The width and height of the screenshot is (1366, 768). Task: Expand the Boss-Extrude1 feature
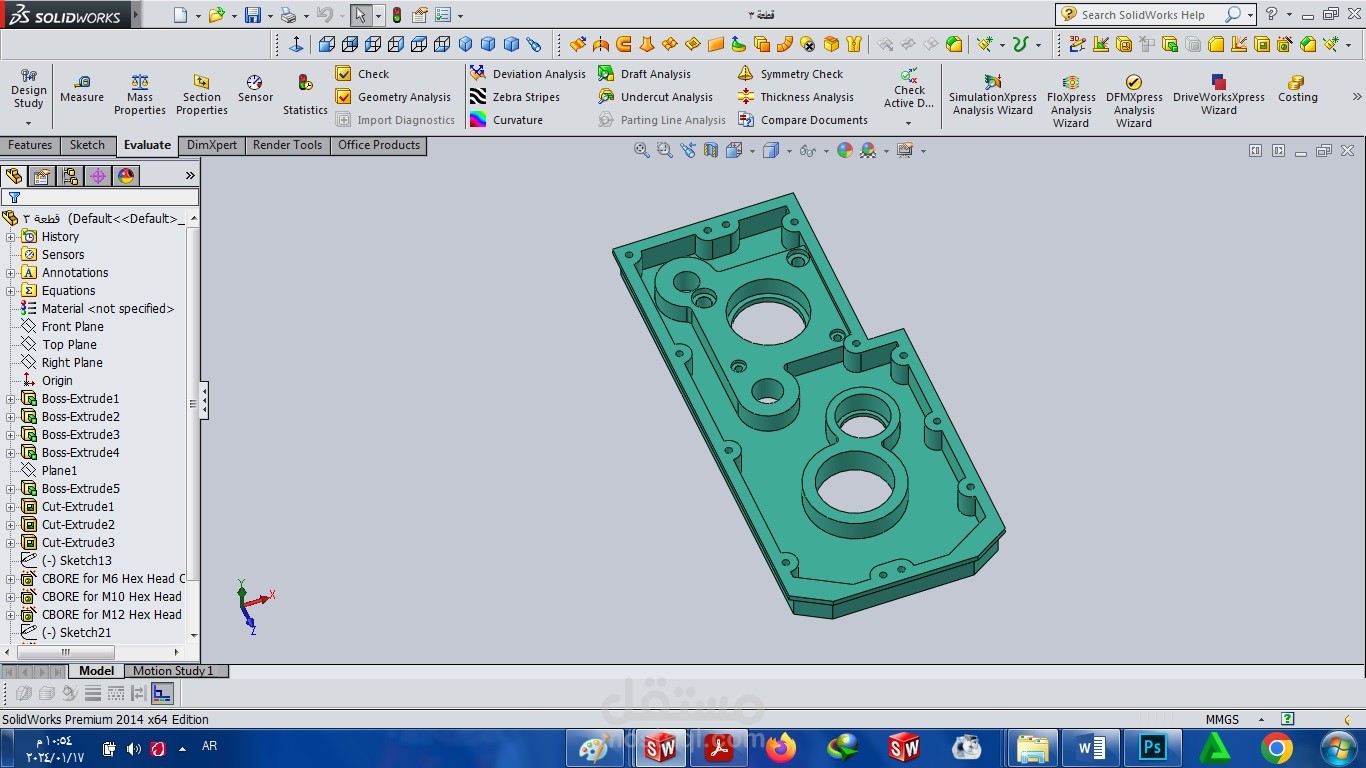11,399
